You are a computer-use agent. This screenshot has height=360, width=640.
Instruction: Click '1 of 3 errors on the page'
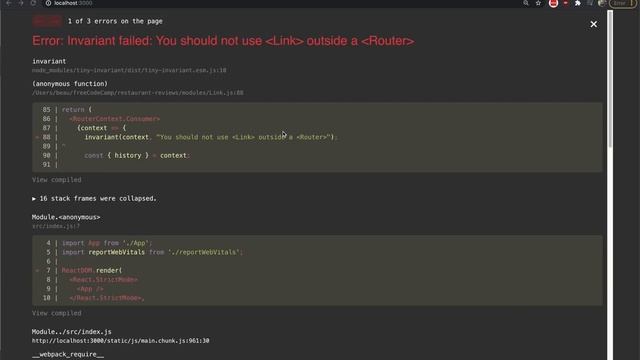coord(115,21)
